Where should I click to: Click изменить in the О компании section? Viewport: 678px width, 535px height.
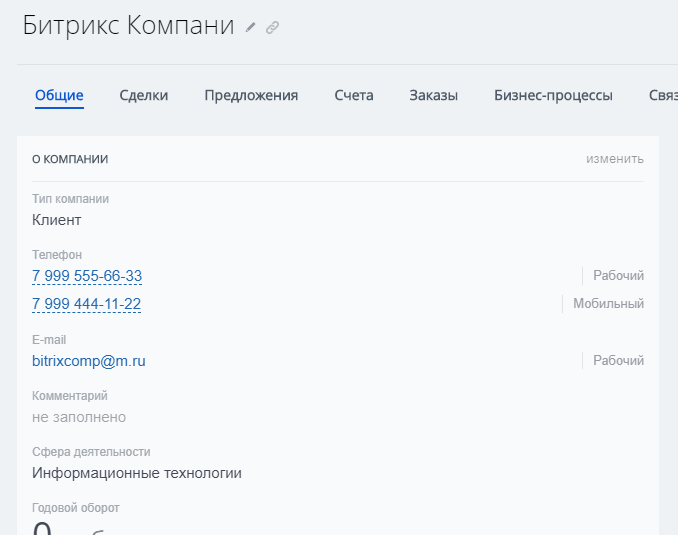coord(614,159)
